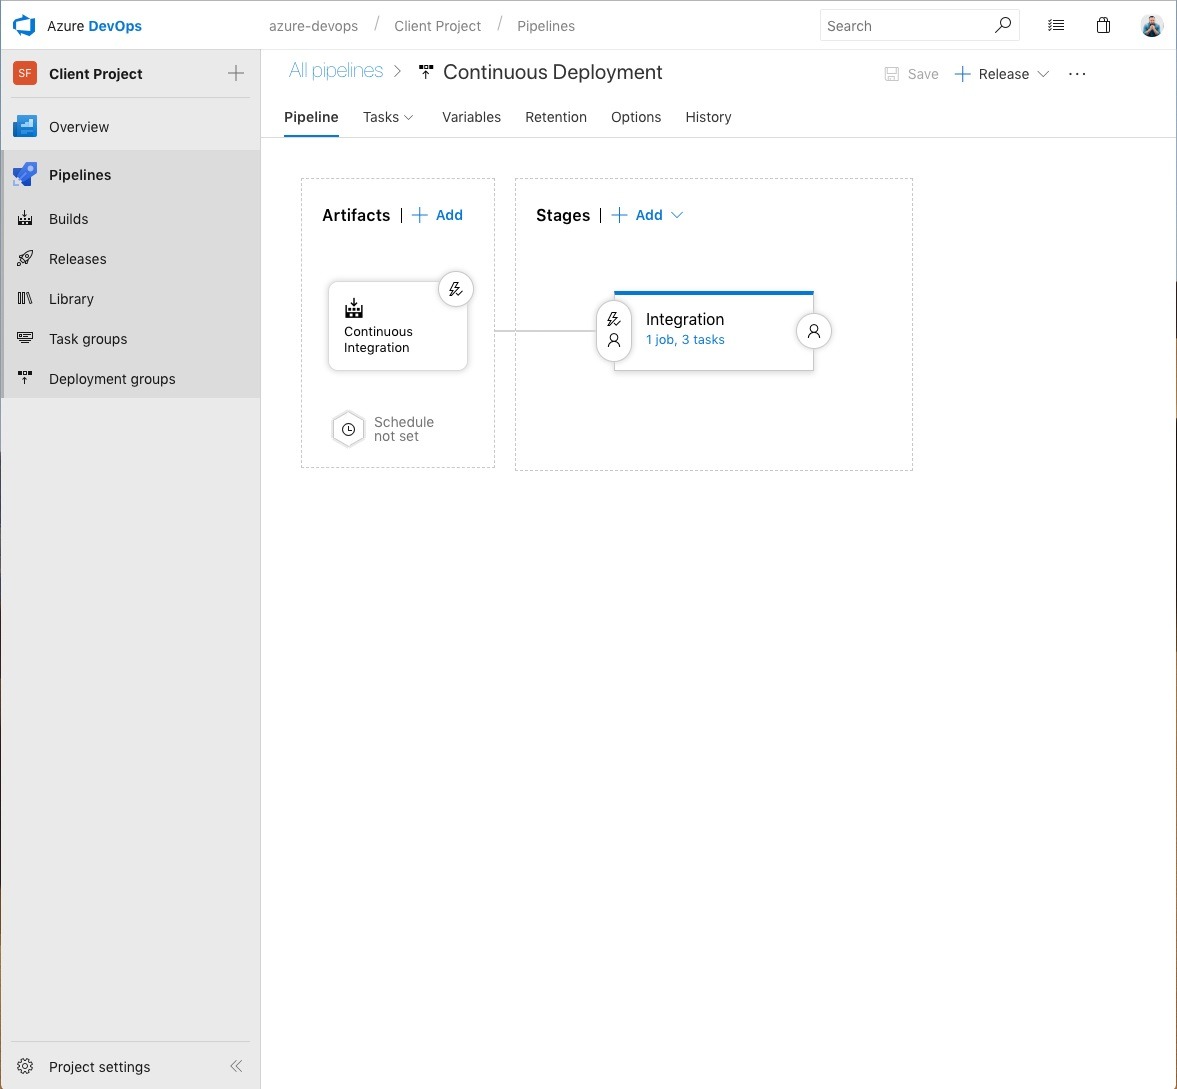Click Add next to Artifacts
The width and height of the screenshot is (1177, 1089).
point(438,215)
